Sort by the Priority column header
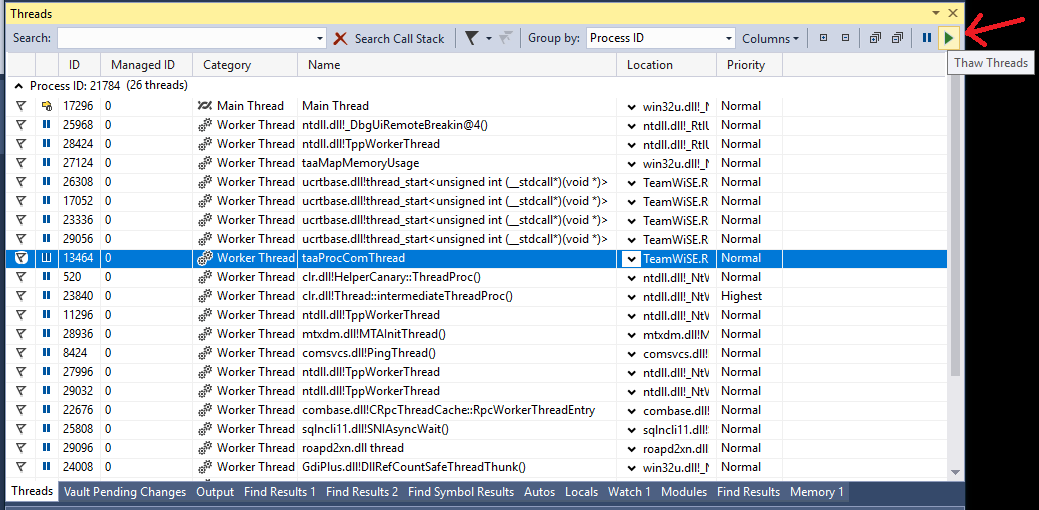The width and height of the screenshot is (1039, 510). tap(749, 65)
